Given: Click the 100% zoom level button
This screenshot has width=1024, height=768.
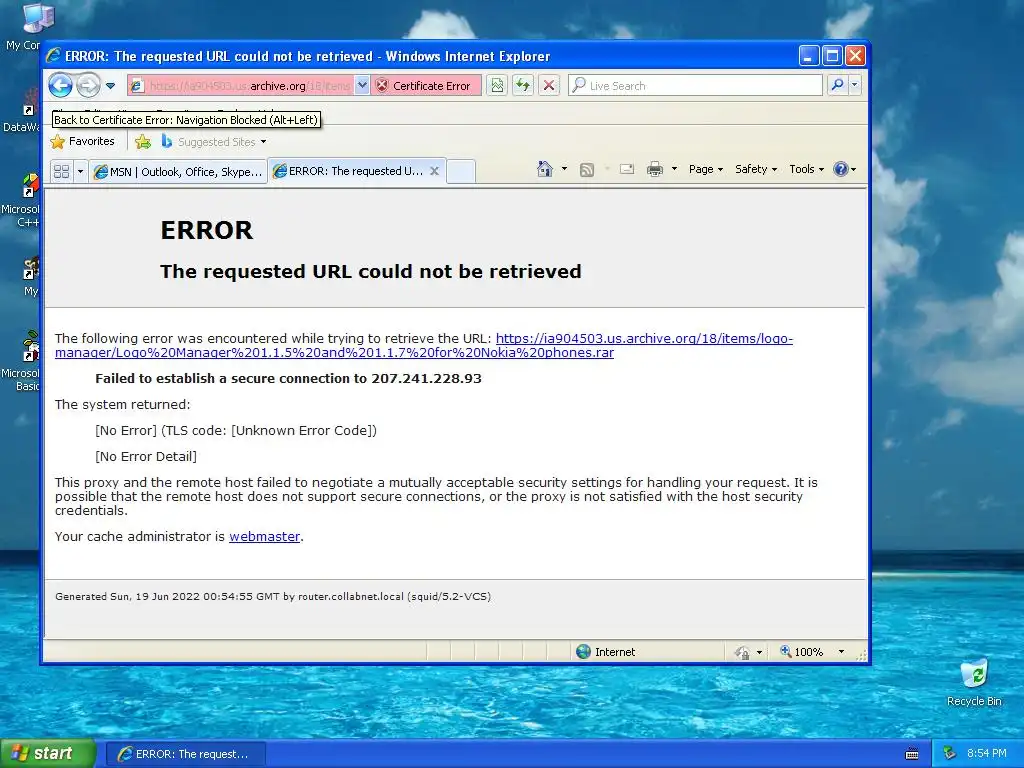Looking at the screenshot, I should (x=801, y=652).
